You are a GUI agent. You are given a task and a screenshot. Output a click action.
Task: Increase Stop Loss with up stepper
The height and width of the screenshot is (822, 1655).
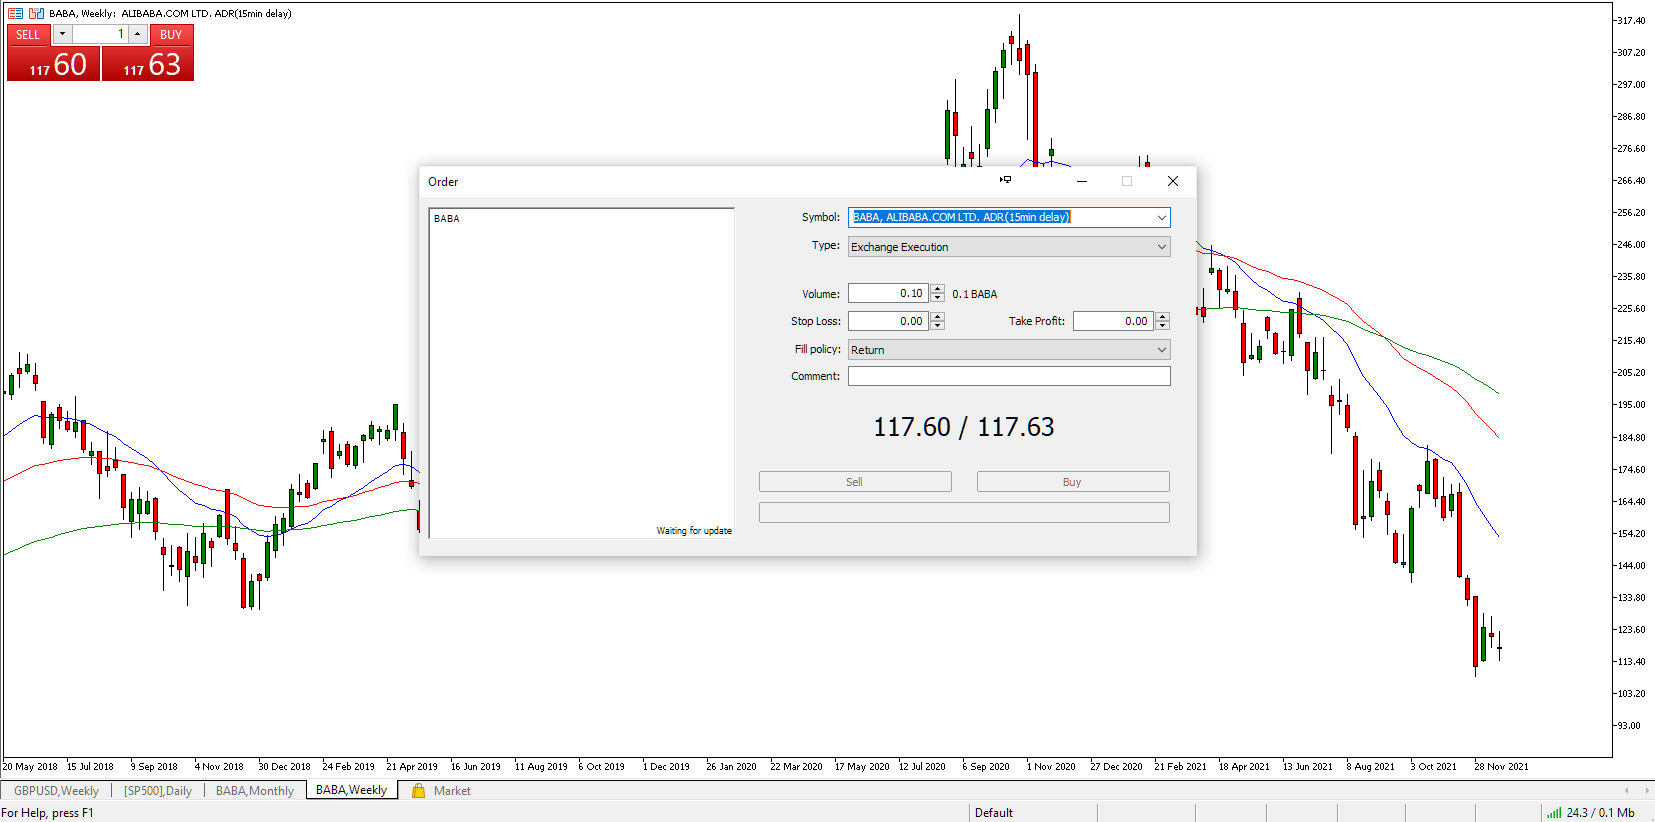click(x=937, y=317)
